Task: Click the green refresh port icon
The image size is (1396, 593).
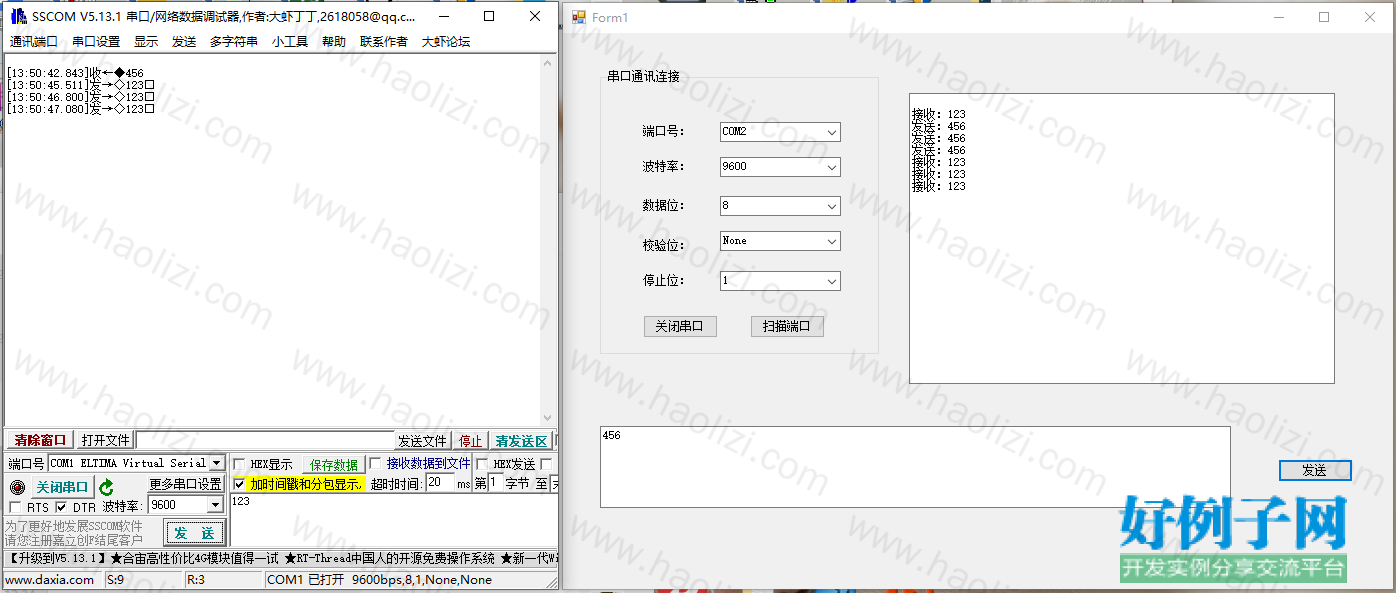Action: click(106, 487)
